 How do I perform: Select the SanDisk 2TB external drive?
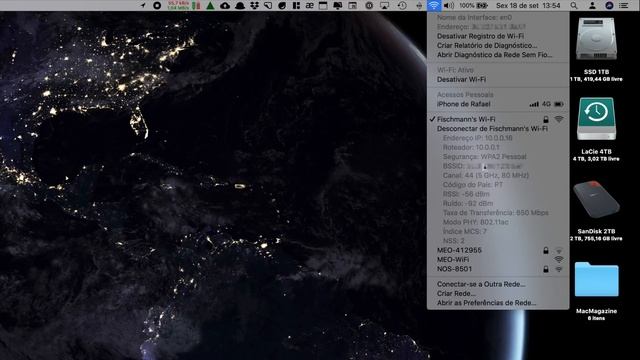pos(596,200)
